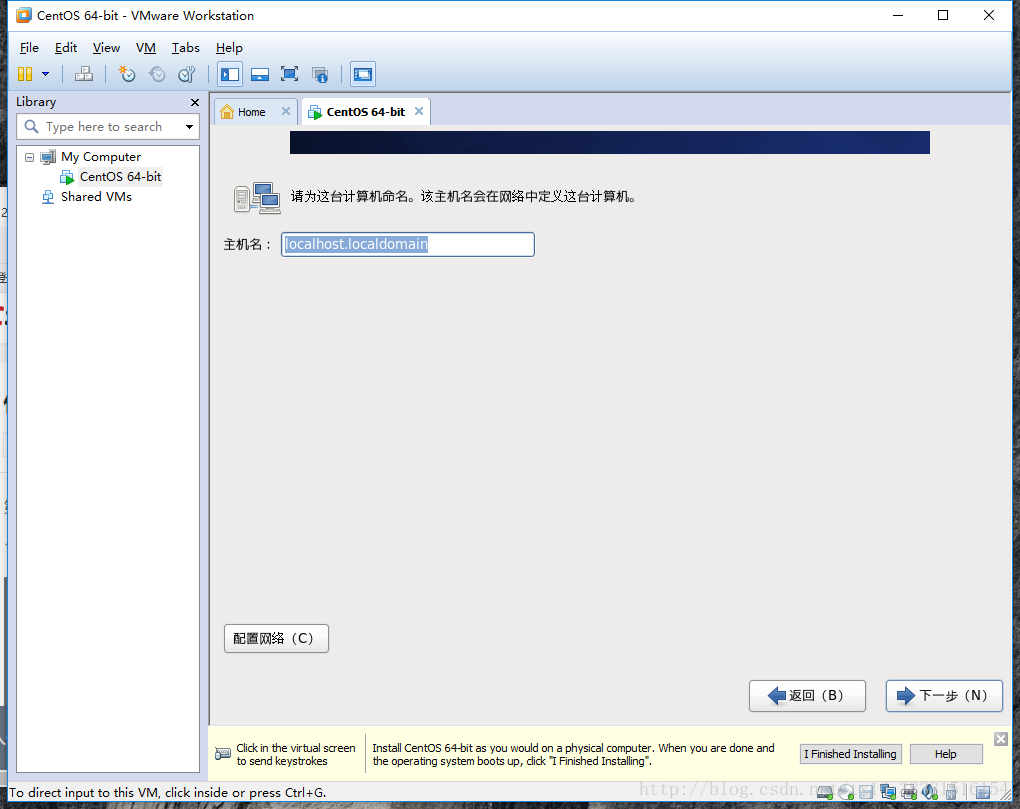The height and width of the screenshot is (809, 1020).
Task: Click the keyboard icon in hint bar
Action: pos(222,754)
